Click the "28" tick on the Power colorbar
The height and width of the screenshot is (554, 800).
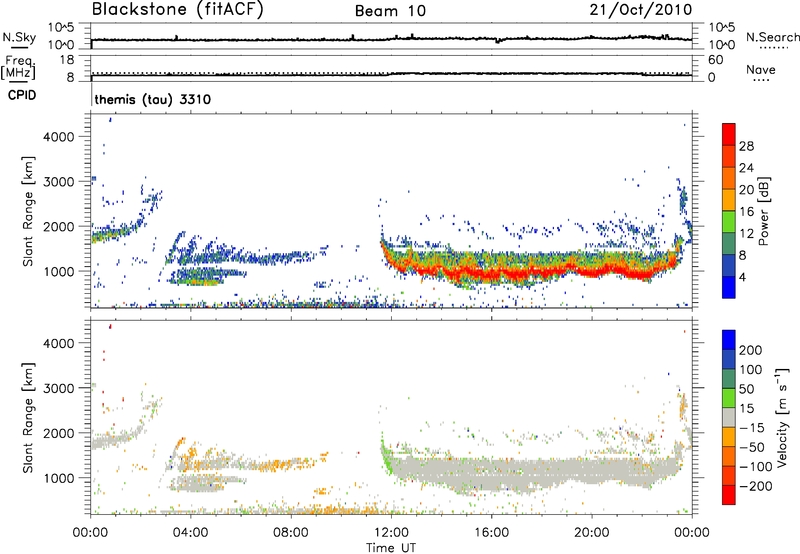click(x=746, y=146)
